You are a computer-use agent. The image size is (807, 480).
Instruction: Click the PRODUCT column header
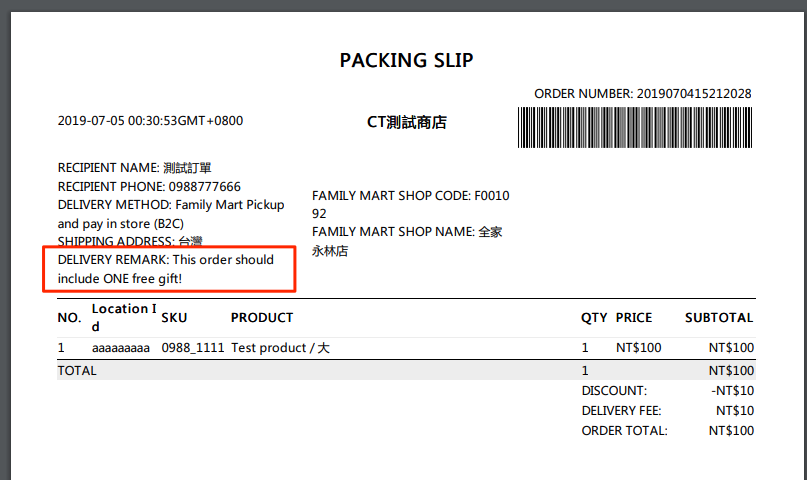(x=262, y=317)
